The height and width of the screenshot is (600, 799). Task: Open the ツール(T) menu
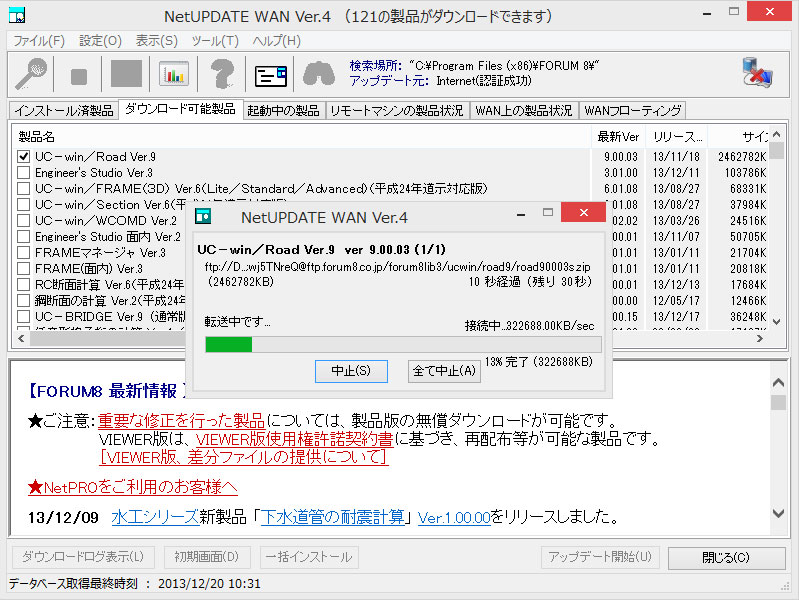pyautogui.click(x=215, y=41)
